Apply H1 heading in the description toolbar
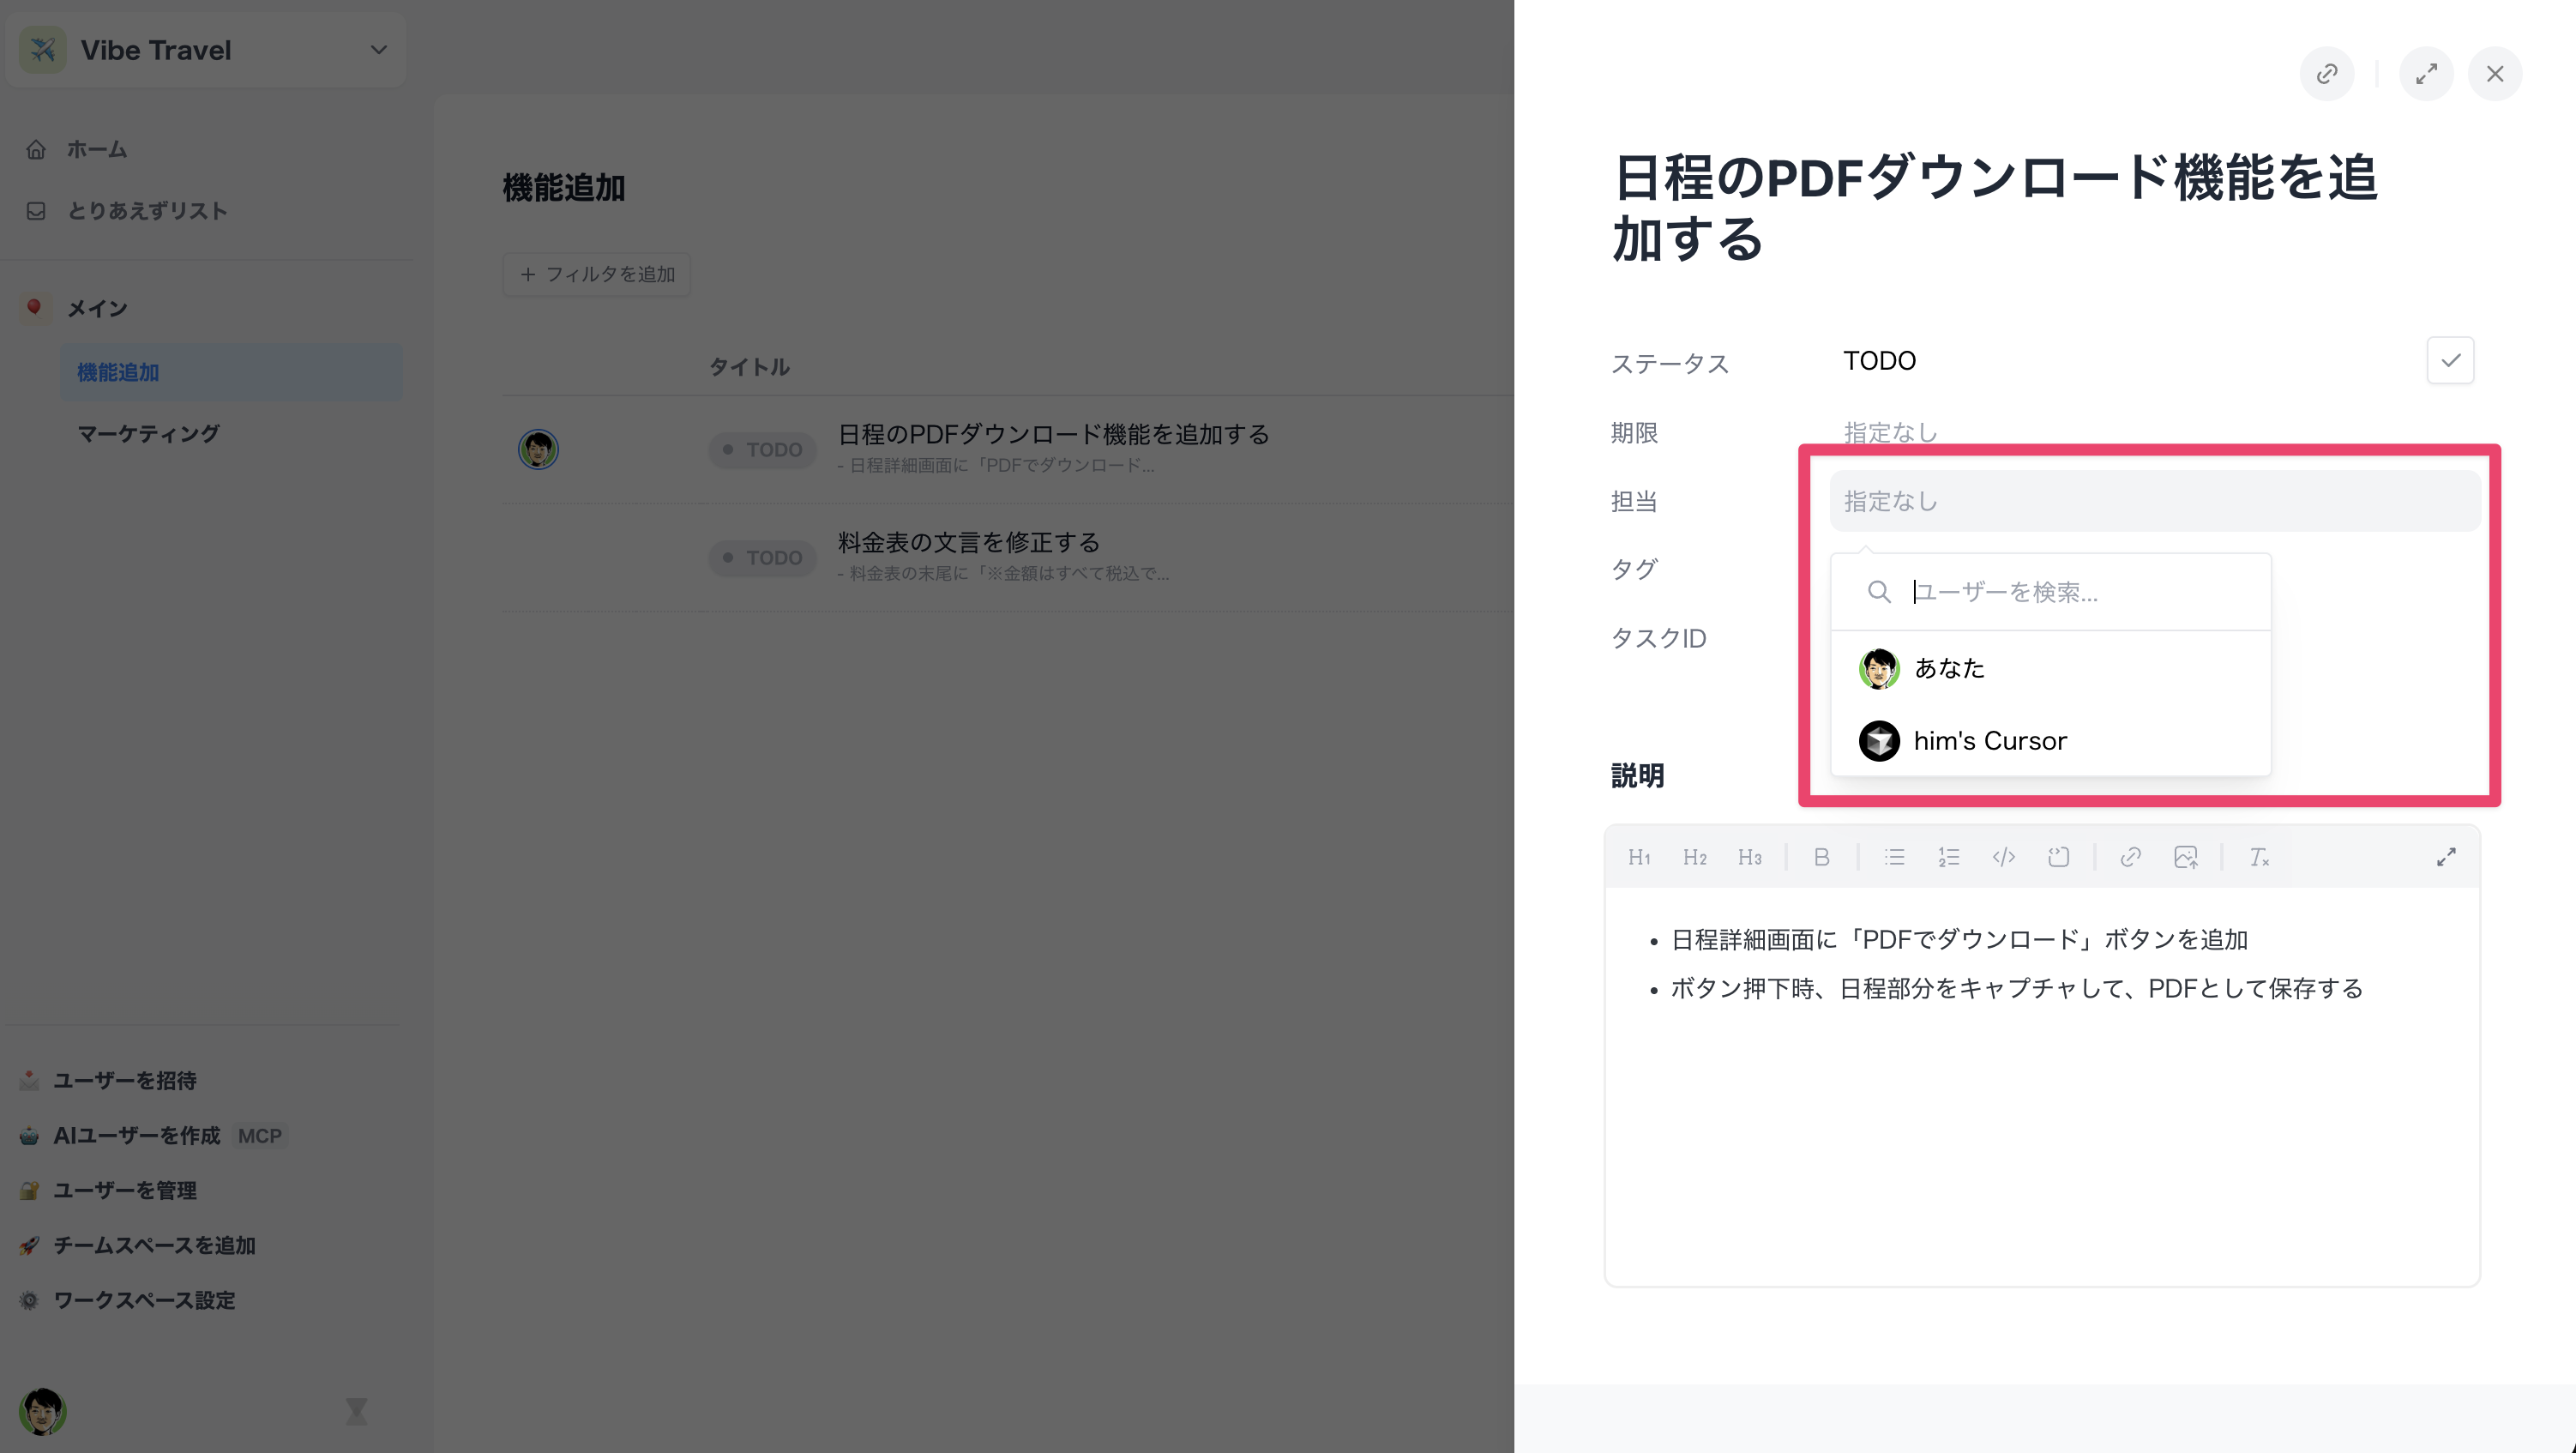The height and width of the screenshot is (1453, 2576). point(1639,857)
